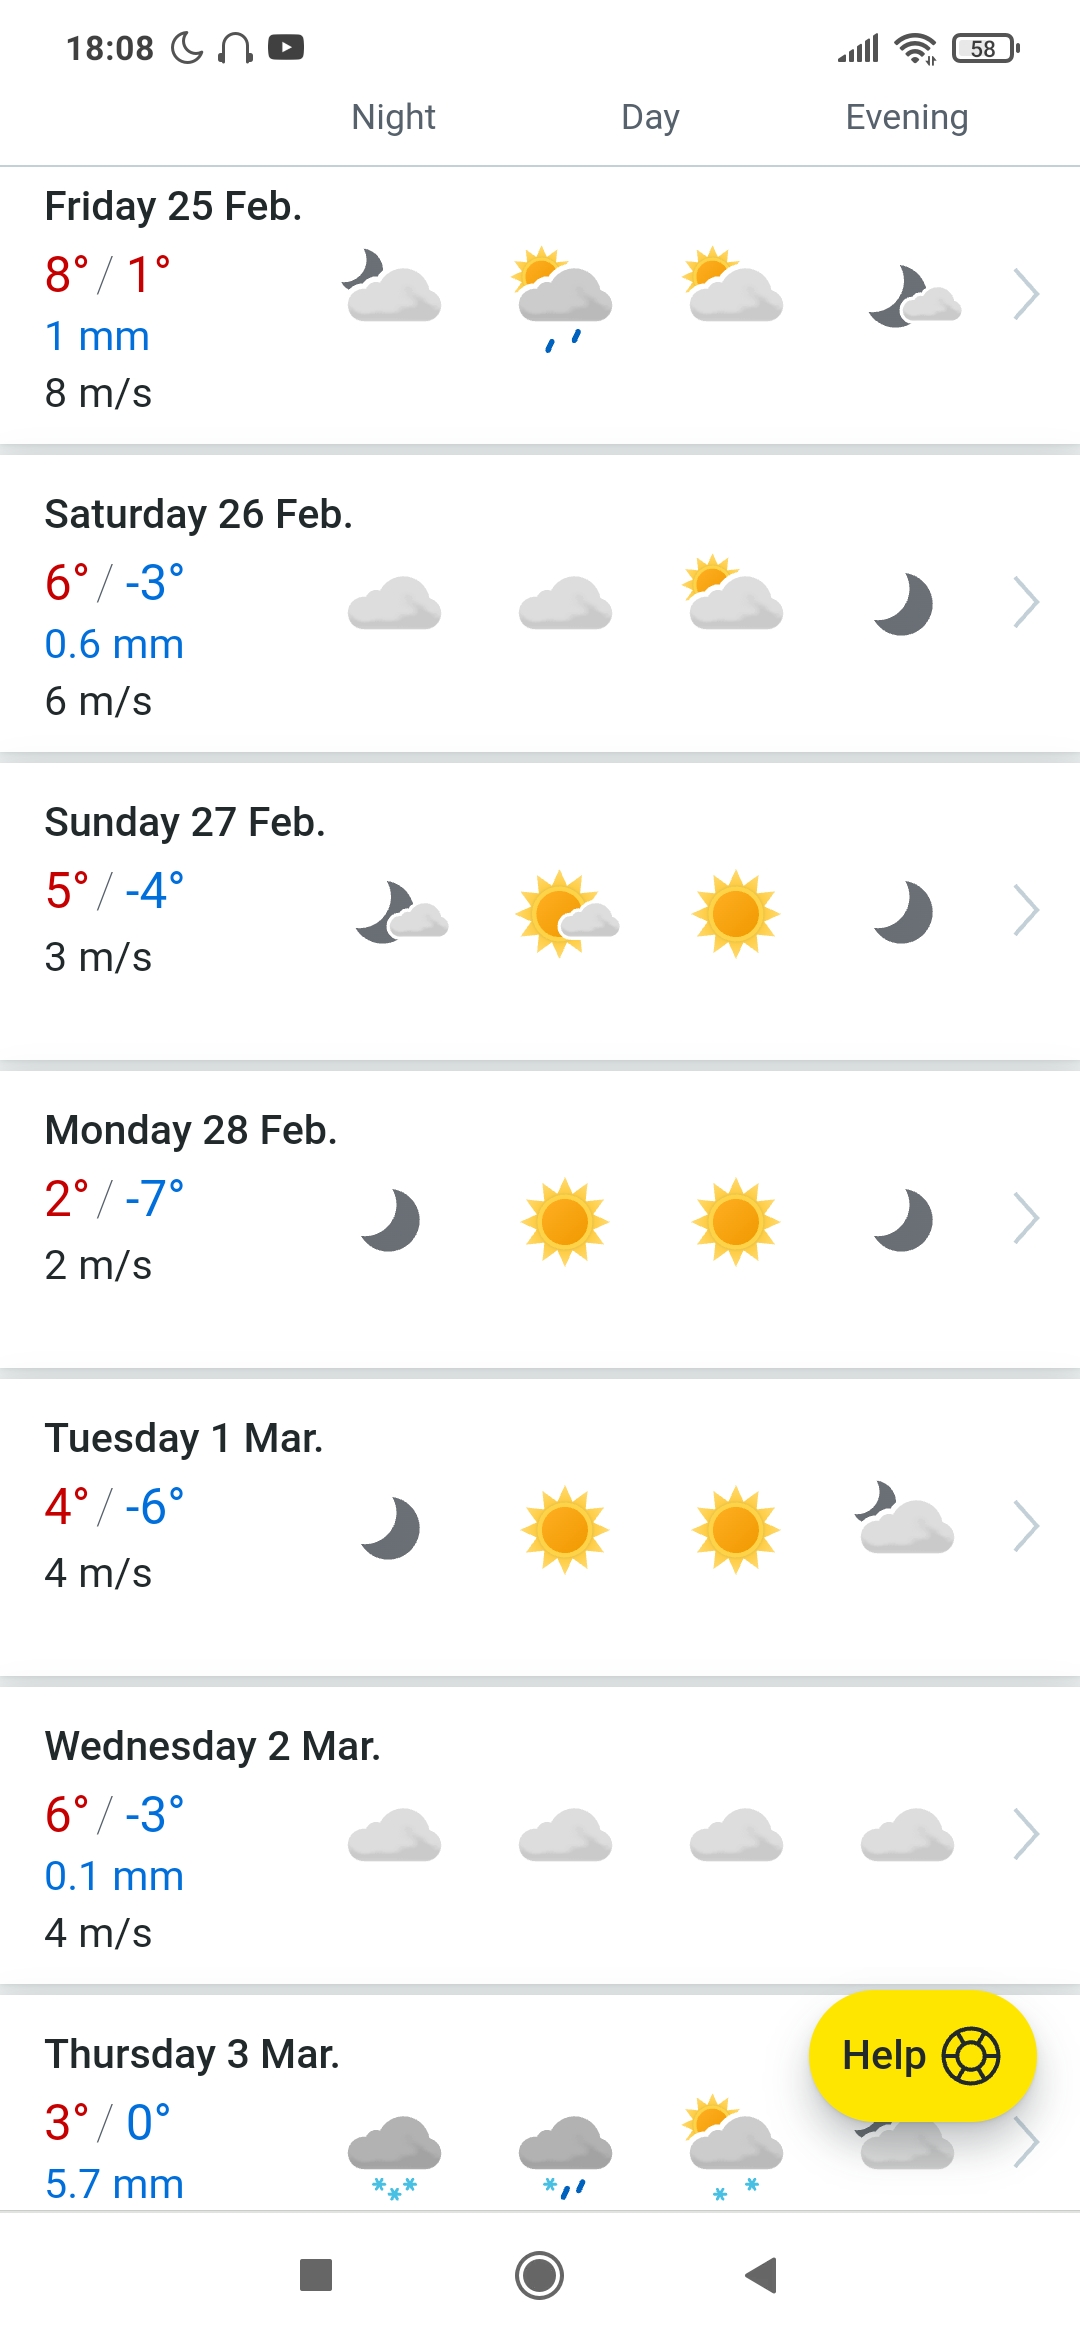Screen dimensions: 1080x2340
Task: Tap Wednesday's night cloud icon
Action: tap(394, 1835)
